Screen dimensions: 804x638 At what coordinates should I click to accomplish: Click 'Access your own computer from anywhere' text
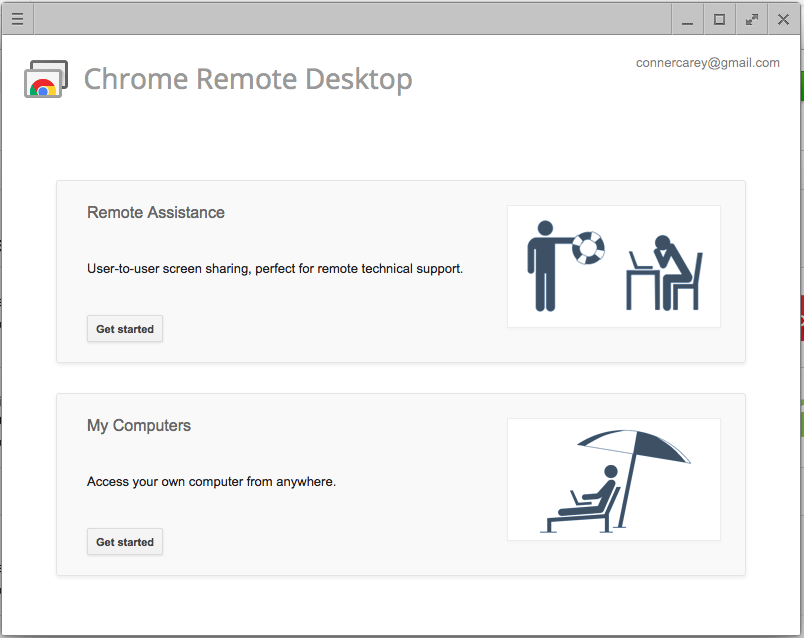[x=211, y=482]
